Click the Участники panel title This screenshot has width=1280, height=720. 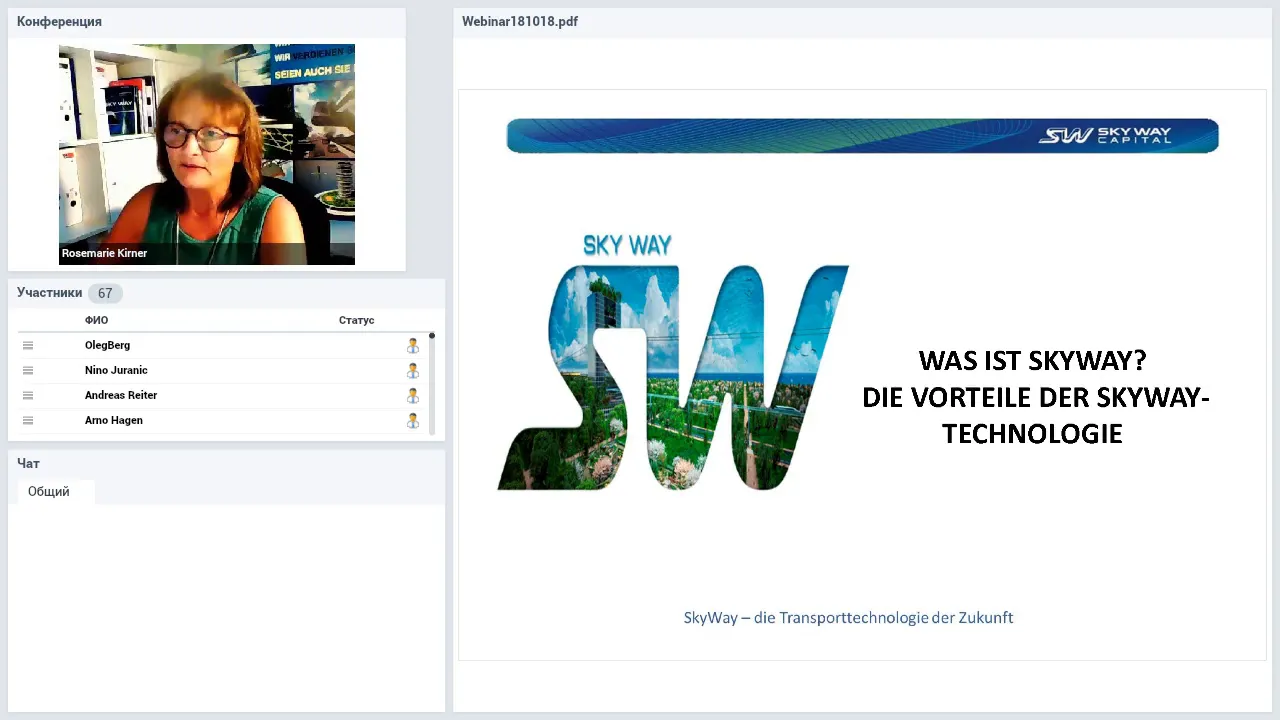point(49,293)
